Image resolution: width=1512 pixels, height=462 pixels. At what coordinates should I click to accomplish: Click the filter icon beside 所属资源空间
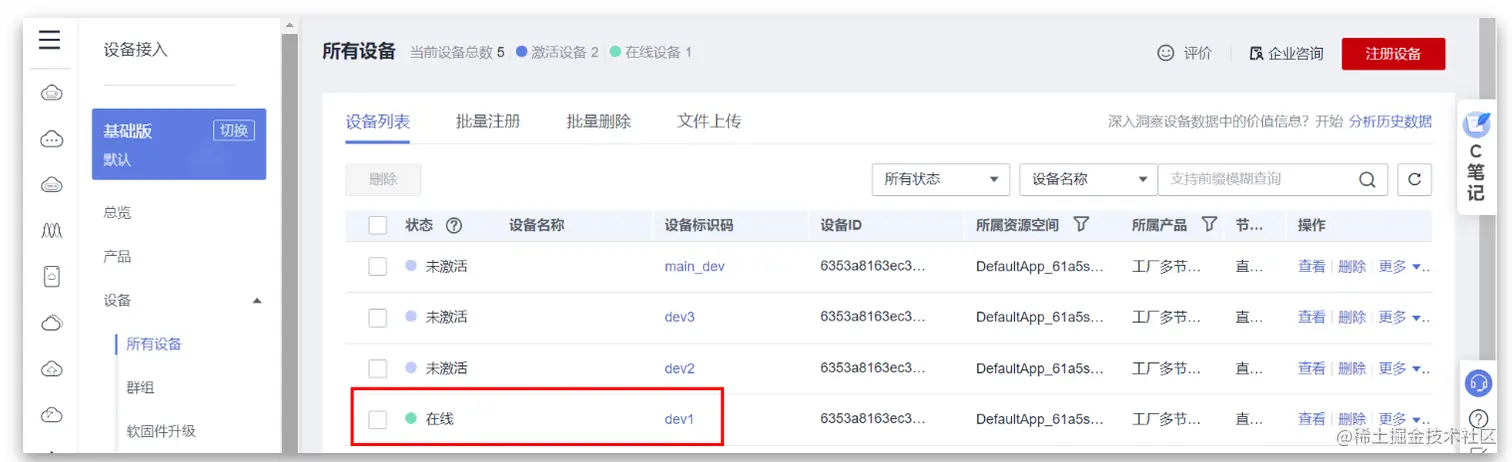(1080, 224)
